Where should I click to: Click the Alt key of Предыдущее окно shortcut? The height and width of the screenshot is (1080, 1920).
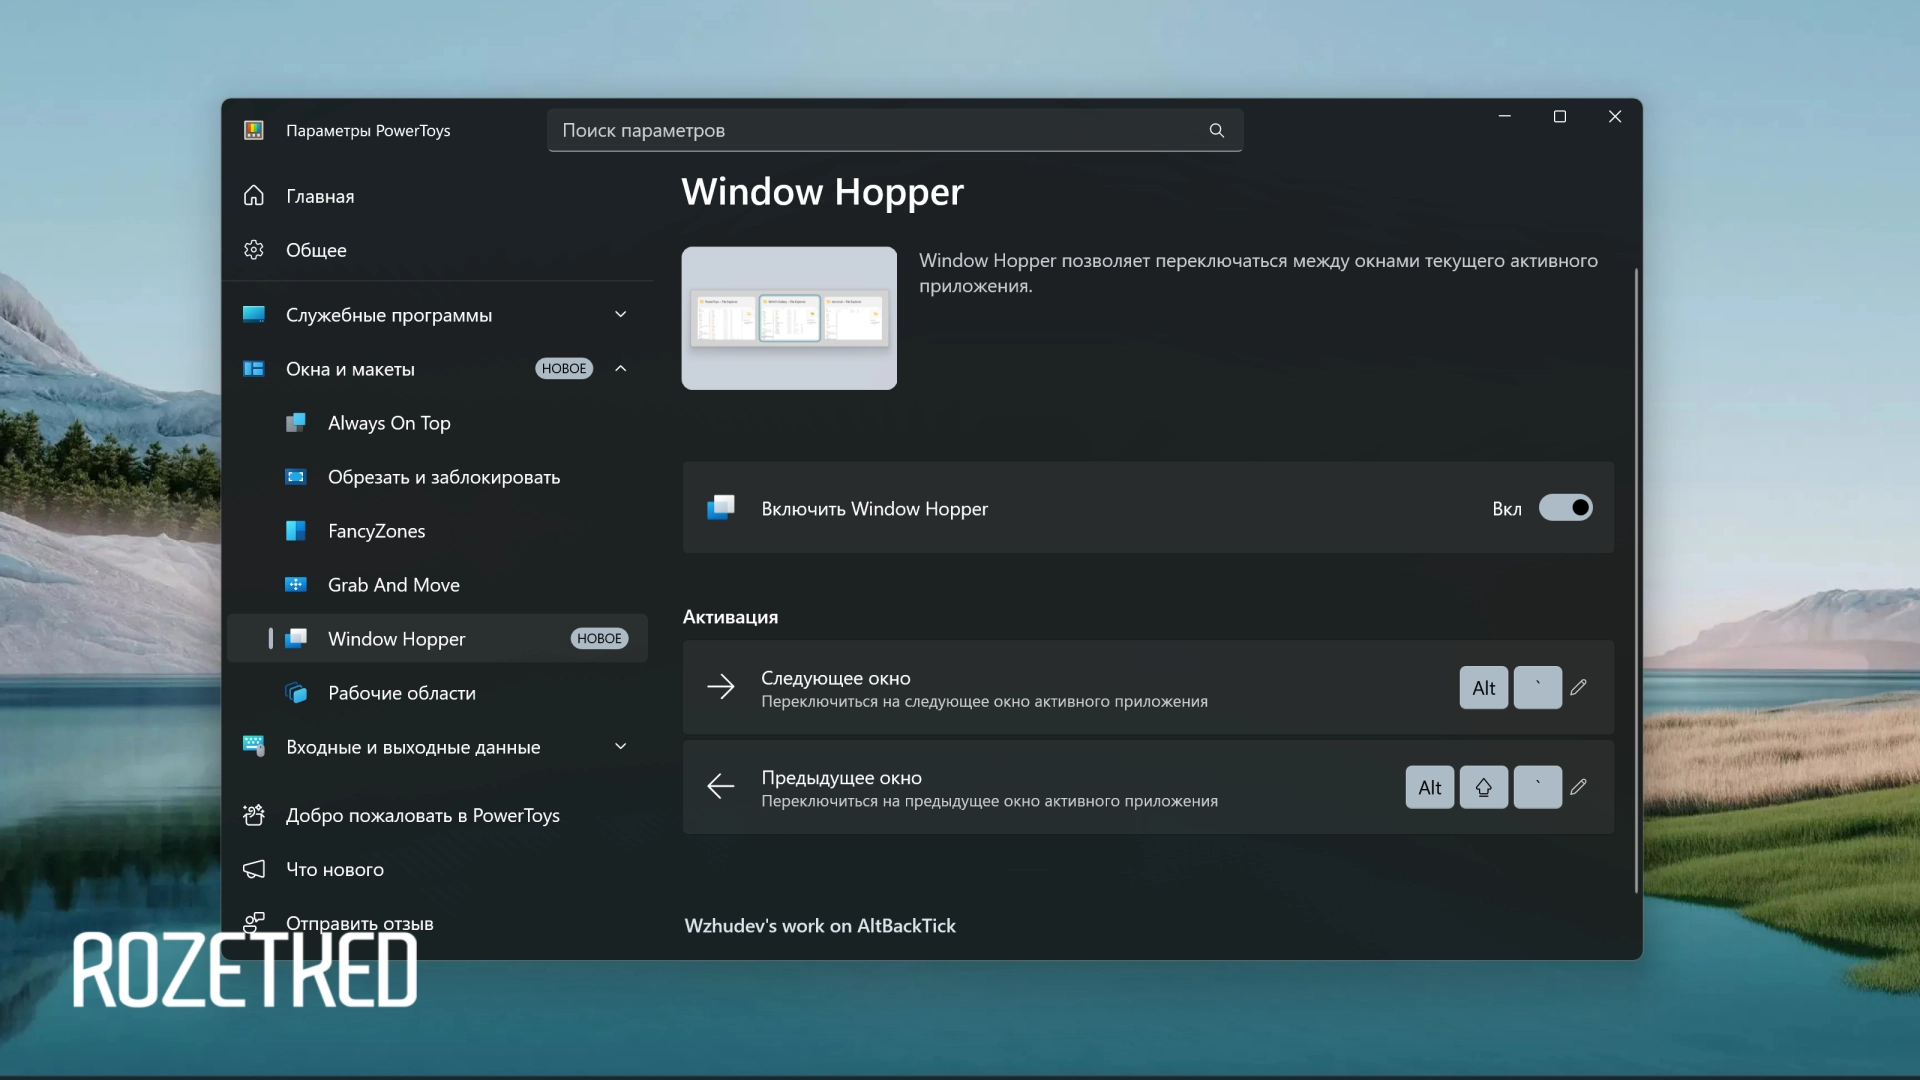(x=1430, y=787)
